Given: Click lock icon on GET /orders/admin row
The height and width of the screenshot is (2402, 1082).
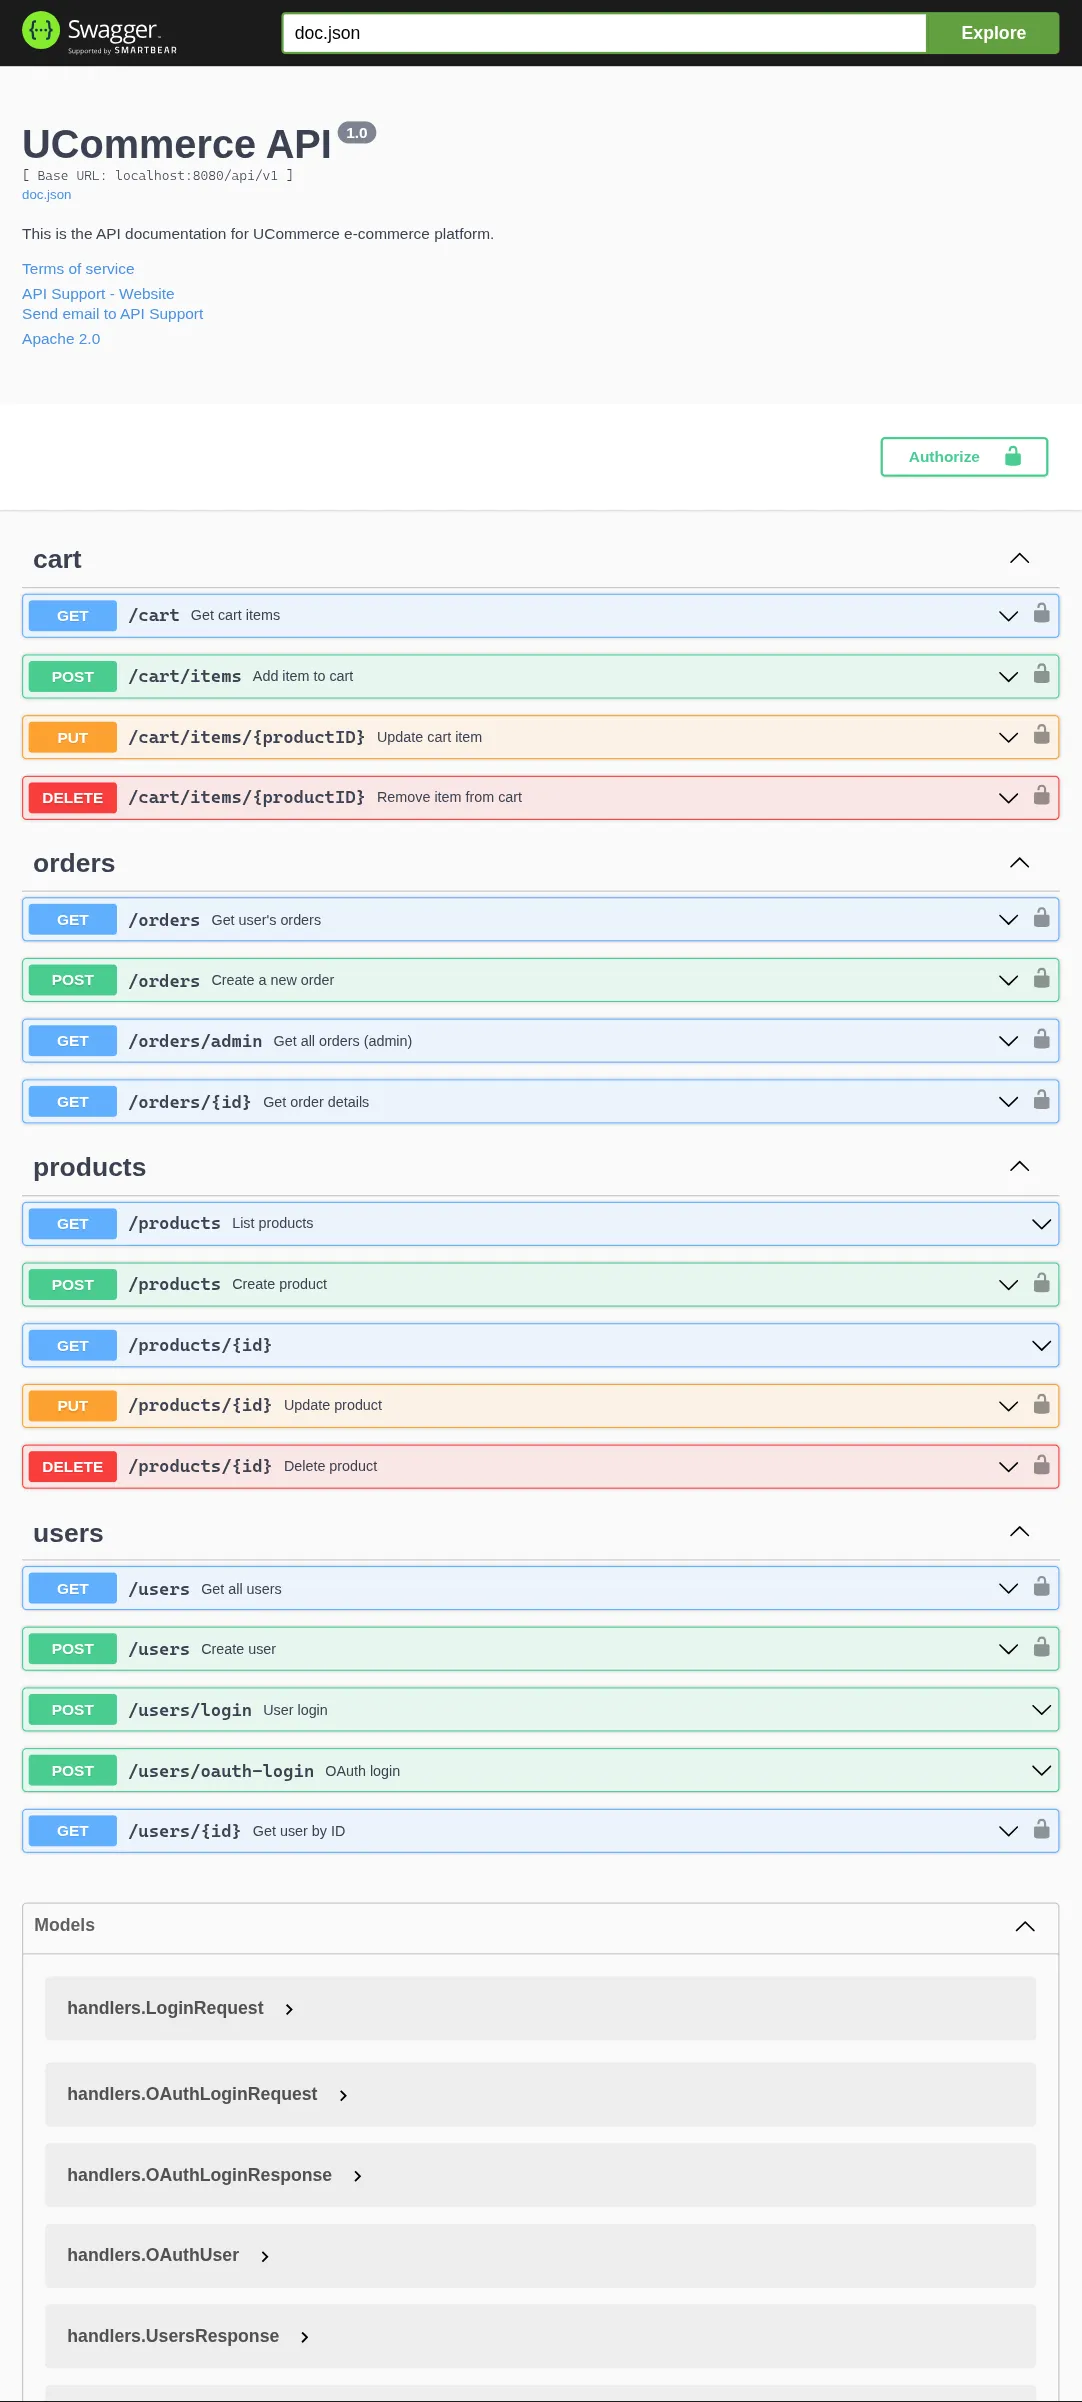Looking at the screenshot, I should point(1041,1040).
